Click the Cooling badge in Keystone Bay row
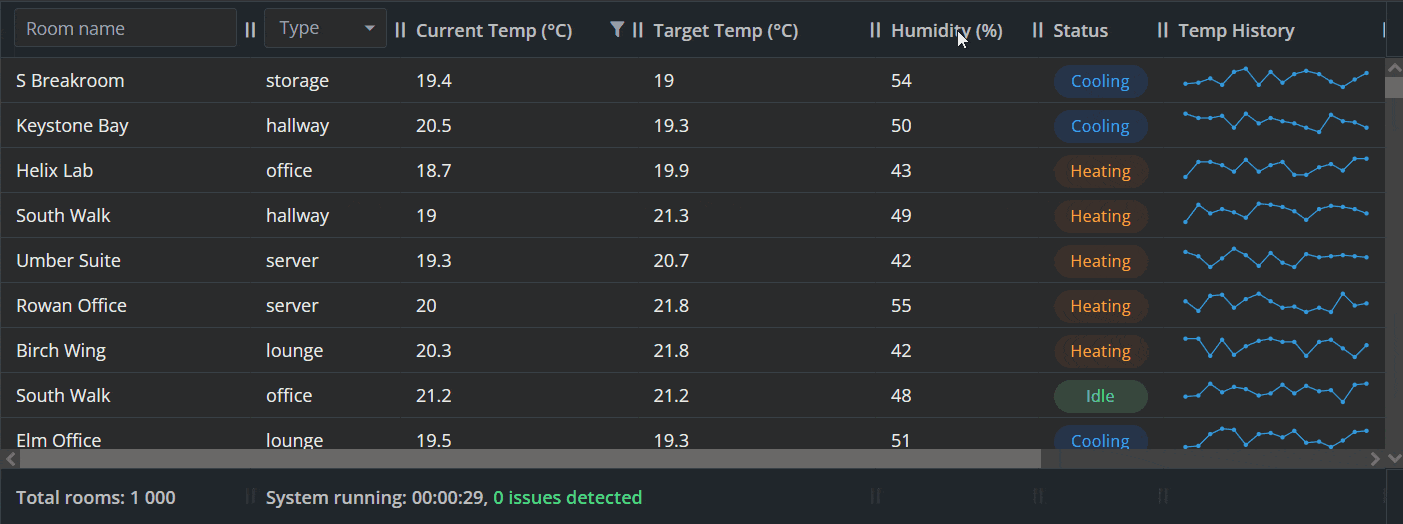Viewport: 1403px width, 524px height. [x=1100, y=126]
